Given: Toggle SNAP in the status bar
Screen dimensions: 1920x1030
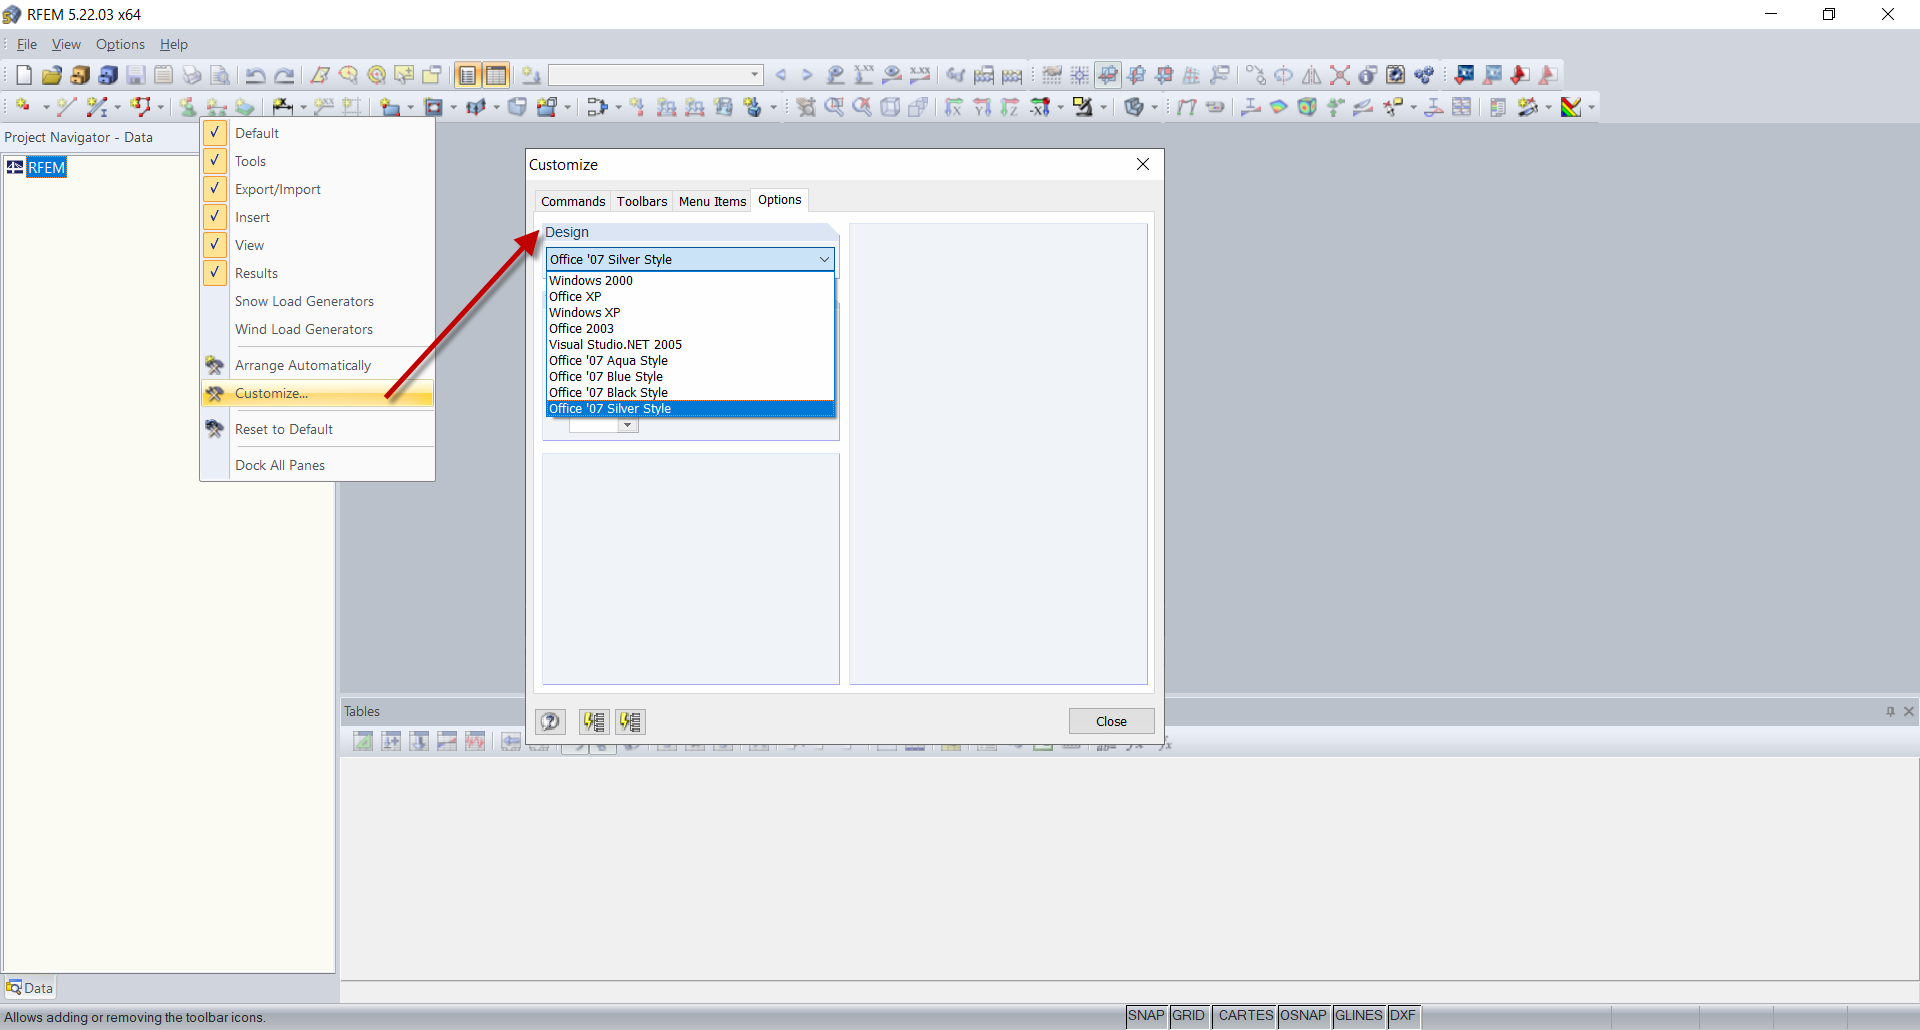Looking at the screenshot, I should pyautogui.click(x=1146, y=1015).
